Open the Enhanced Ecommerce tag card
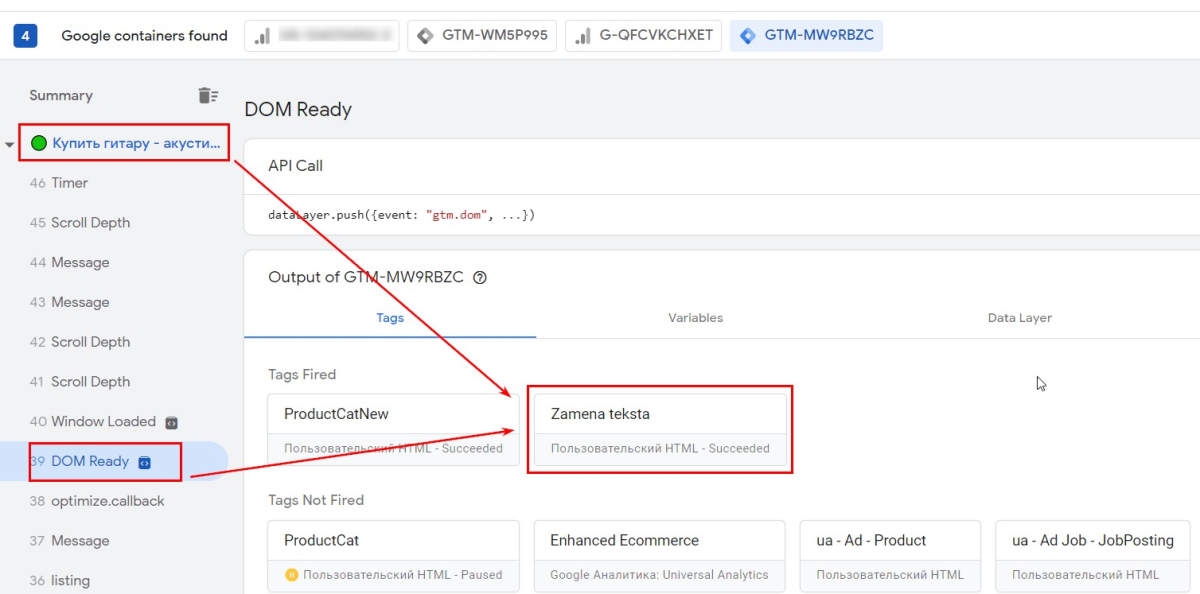 [x=660, y=556]
